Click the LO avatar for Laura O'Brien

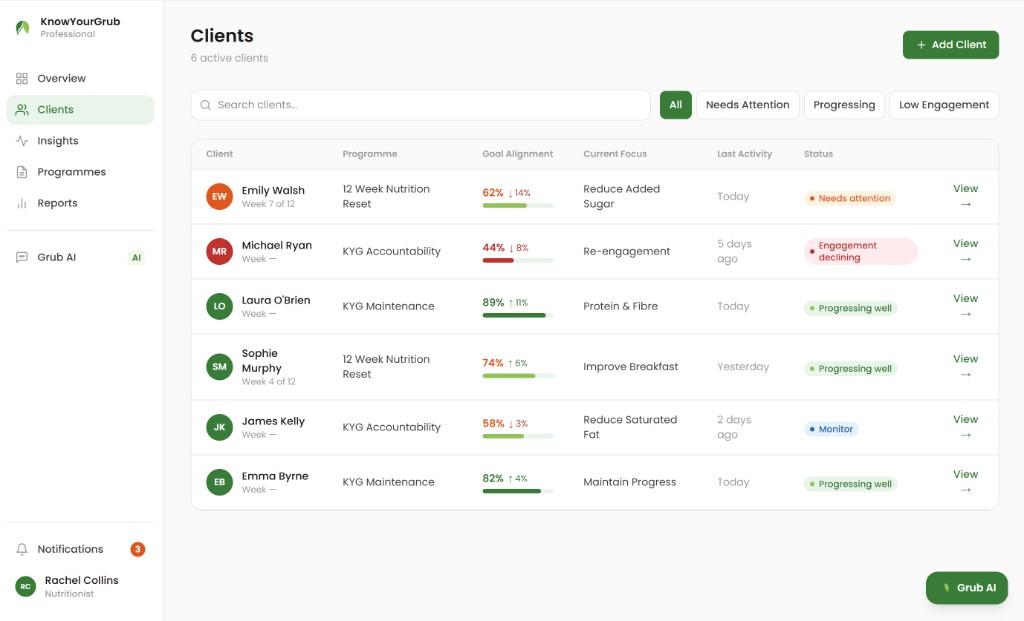219,306
